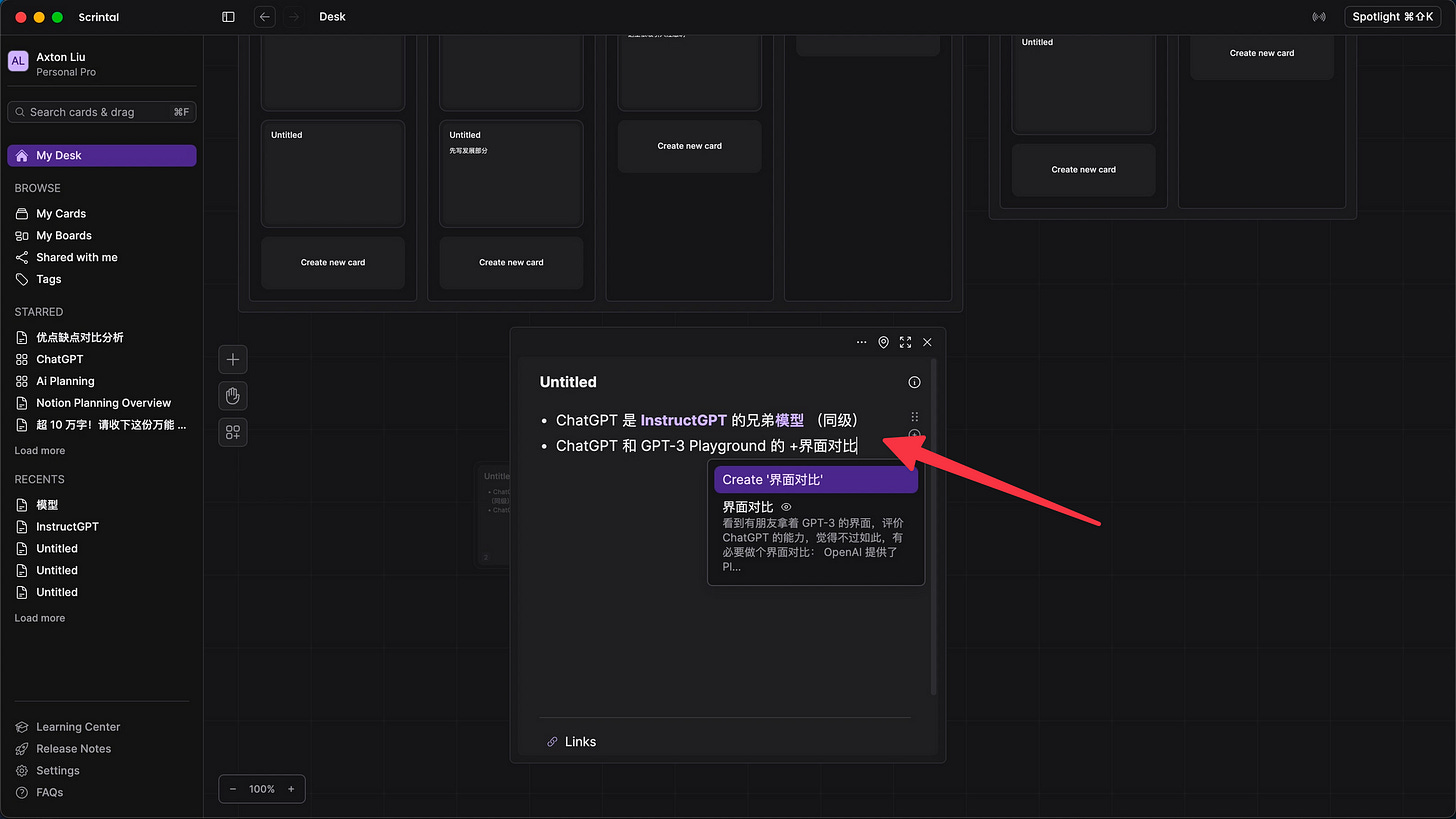The image size is (1456, 819).
Task: Click the location pin icon on card
Action: [884, 342]
